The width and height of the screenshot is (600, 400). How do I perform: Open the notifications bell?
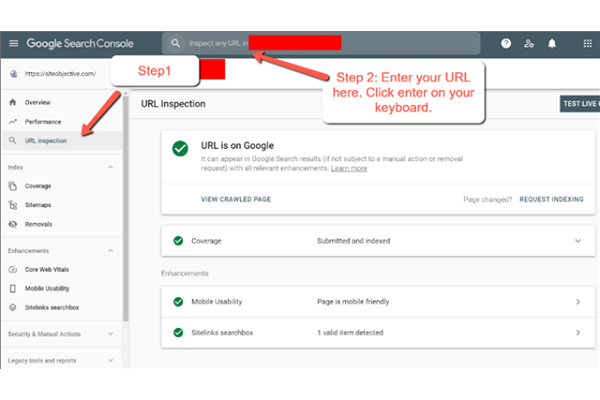pos(552,44)
